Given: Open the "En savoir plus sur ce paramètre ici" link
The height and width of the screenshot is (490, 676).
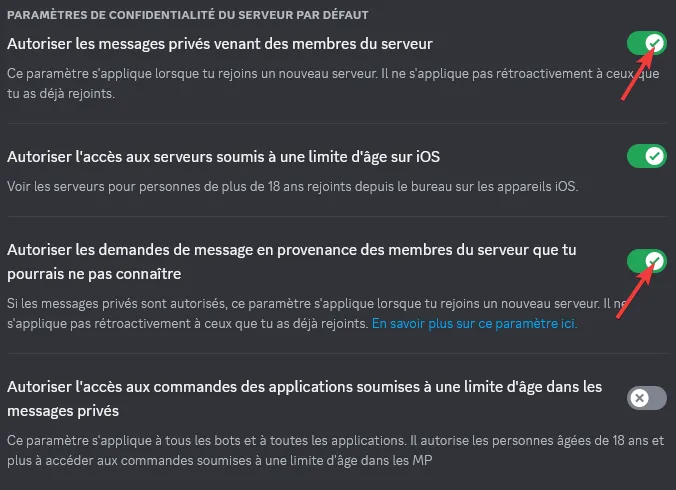Looking at the screenshot, I should [474, 324].
